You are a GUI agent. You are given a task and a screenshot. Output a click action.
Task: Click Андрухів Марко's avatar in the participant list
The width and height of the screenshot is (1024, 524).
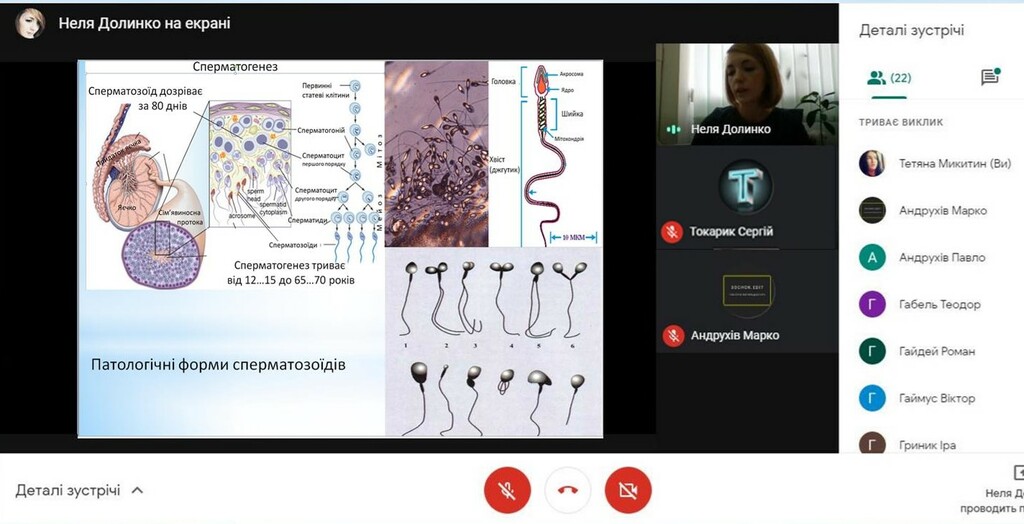872,210
